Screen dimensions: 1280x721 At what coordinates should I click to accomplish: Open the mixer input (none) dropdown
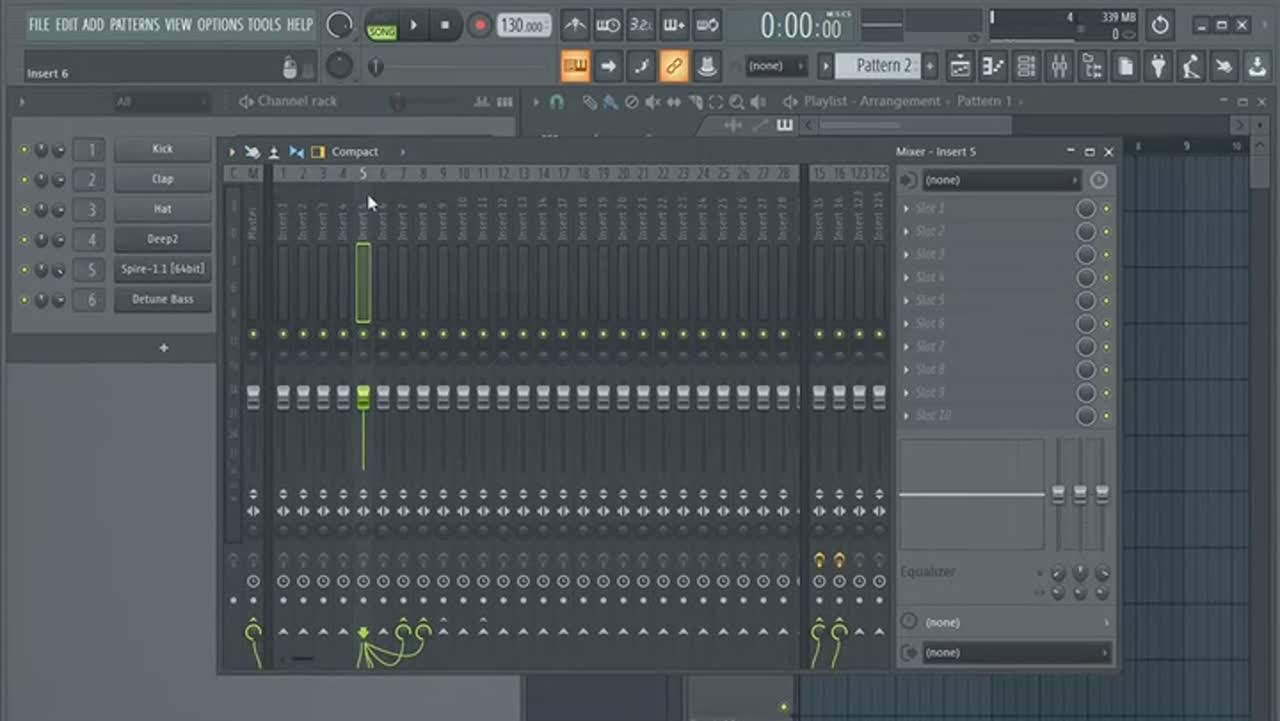pos(1000,180)
